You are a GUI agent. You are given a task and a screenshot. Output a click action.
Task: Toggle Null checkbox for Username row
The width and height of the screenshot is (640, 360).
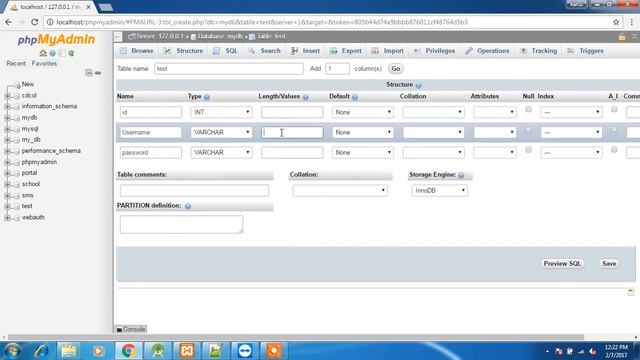click(x=528, y=129)
